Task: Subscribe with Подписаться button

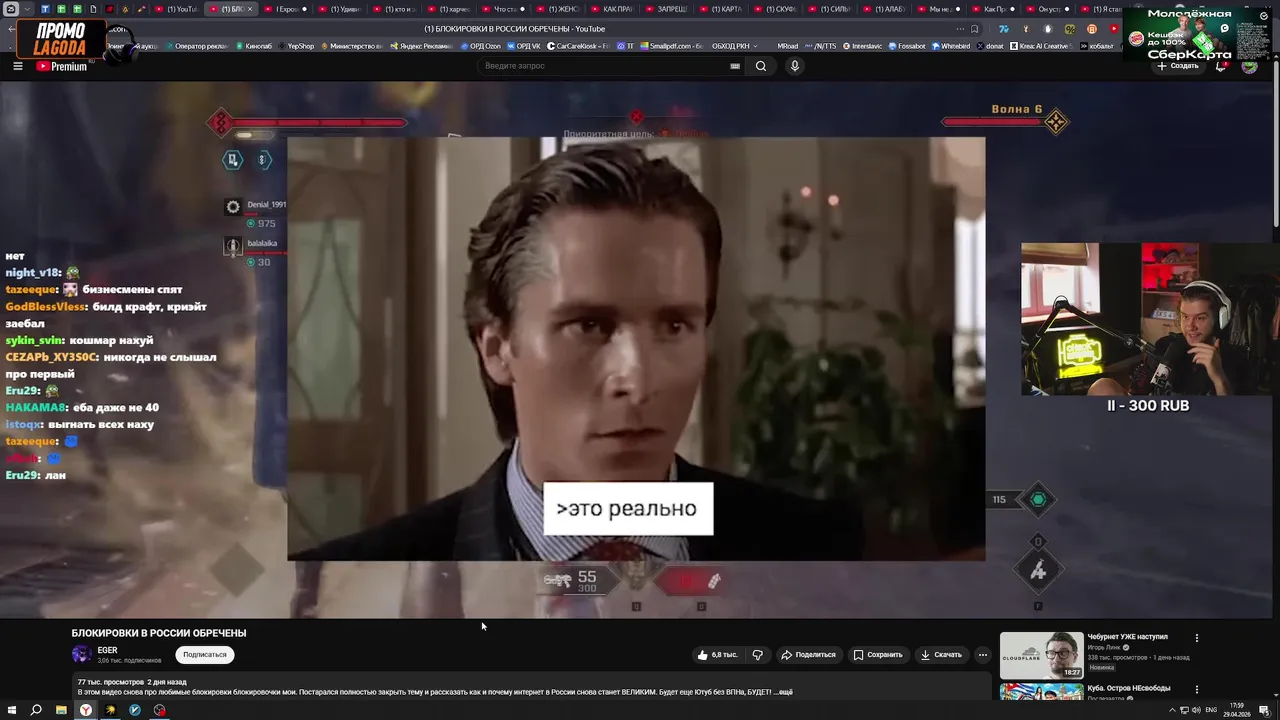Action: 205,655
